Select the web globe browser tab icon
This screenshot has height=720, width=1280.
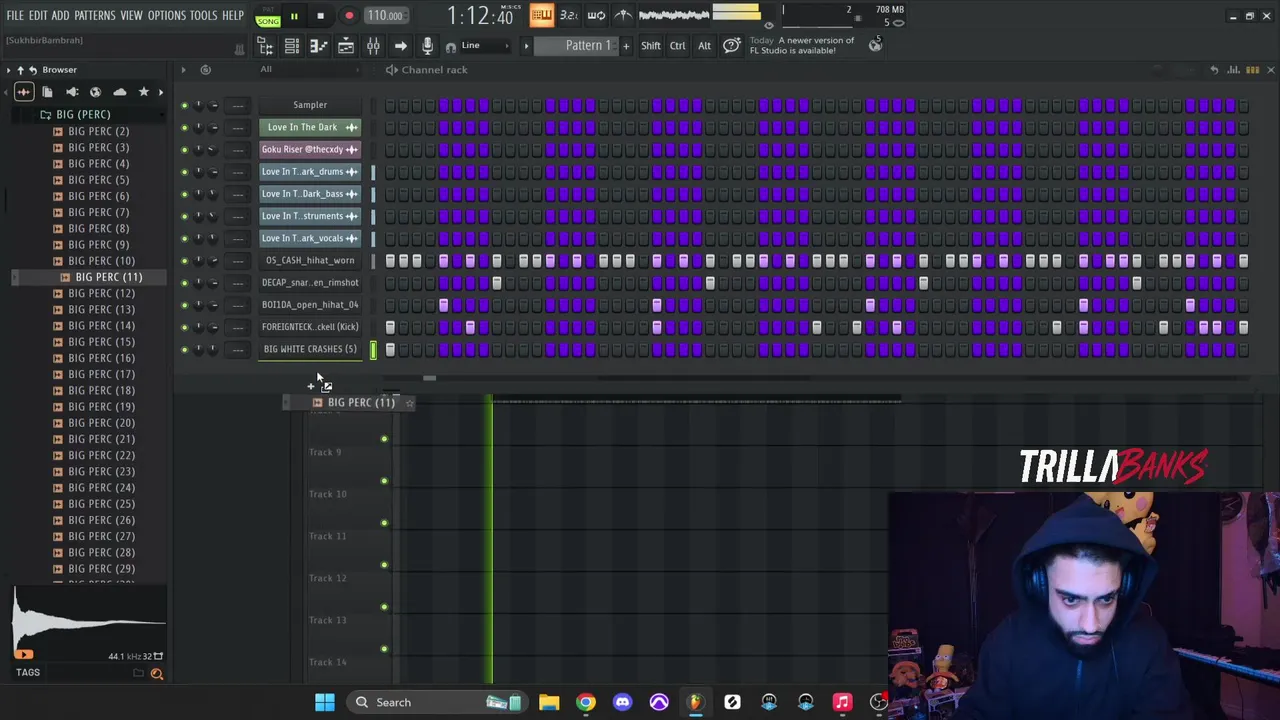(96, 92)
